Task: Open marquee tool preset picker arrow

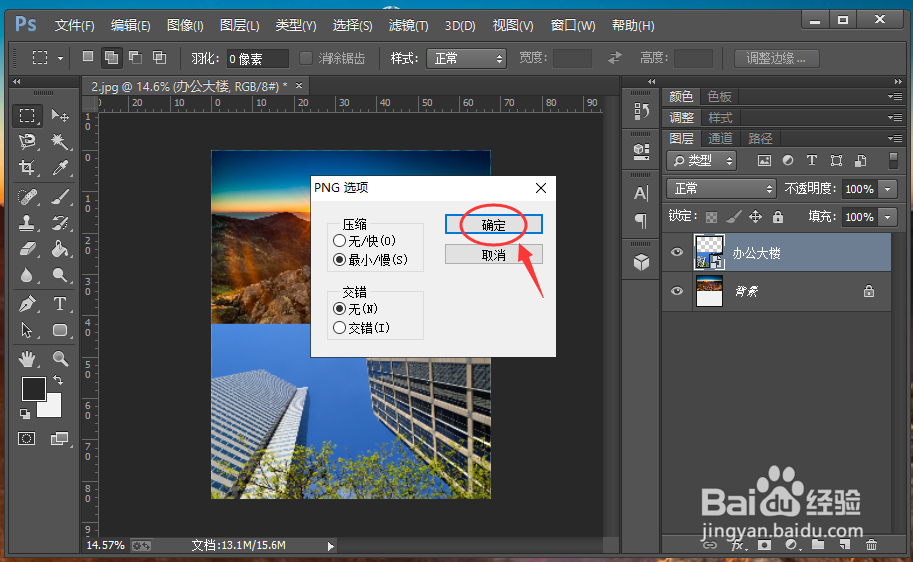Action: pyautogui.click(x=60, y=58)
